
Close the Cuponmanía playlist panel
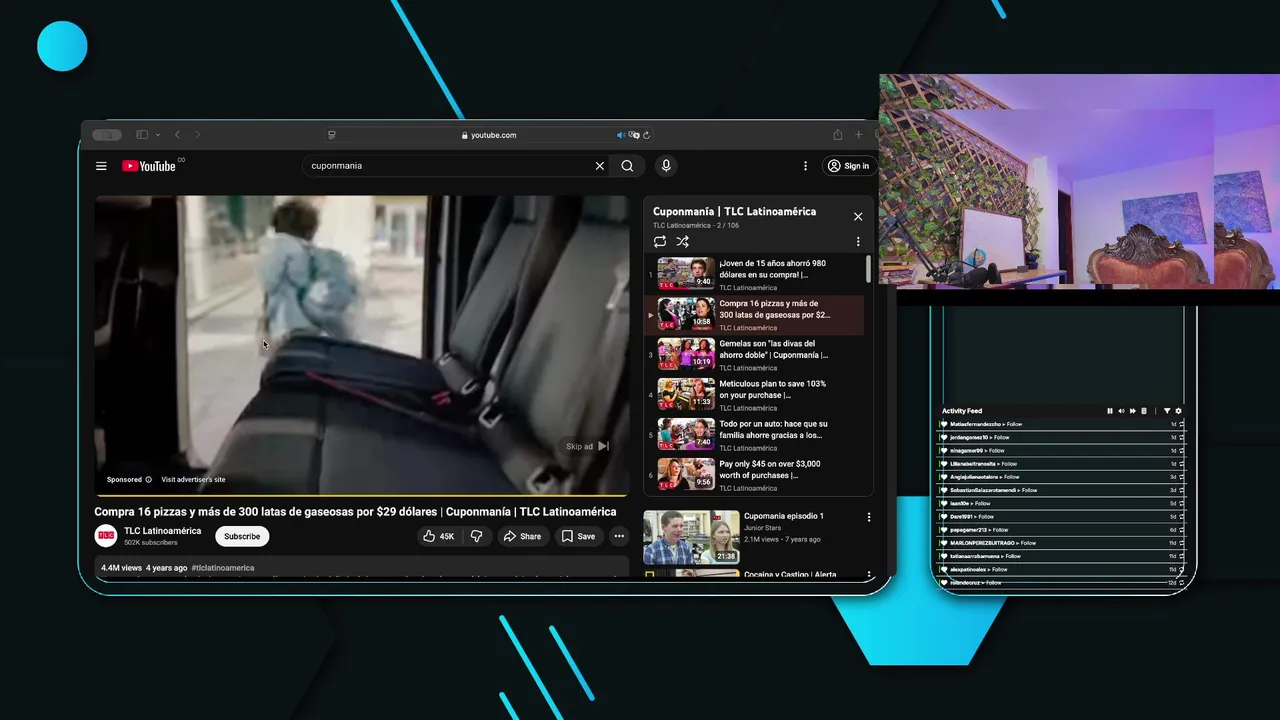pyautogui.click(x=857, y=216)
